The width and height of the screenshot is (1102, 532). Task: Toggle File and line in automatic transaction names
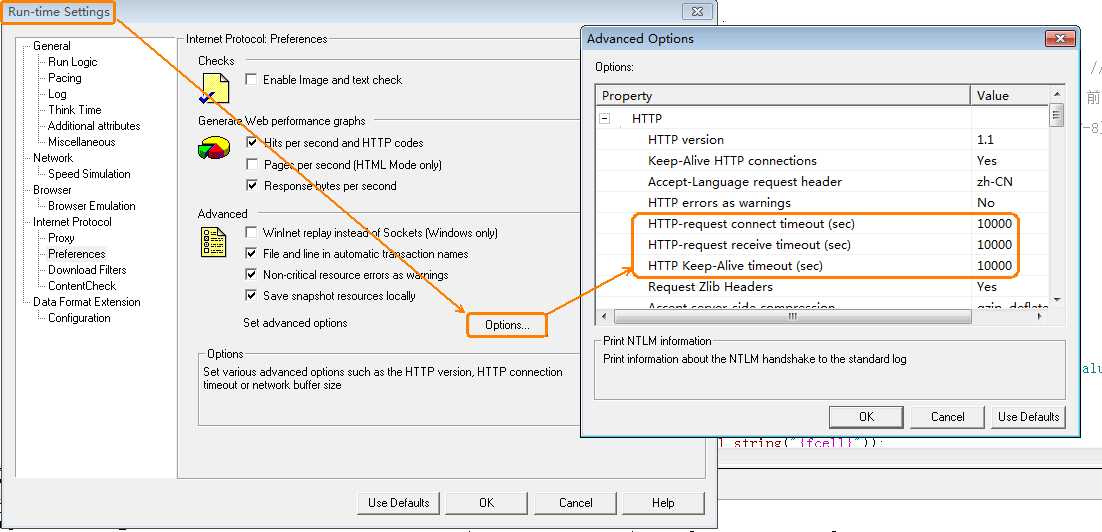click(251, 253)
